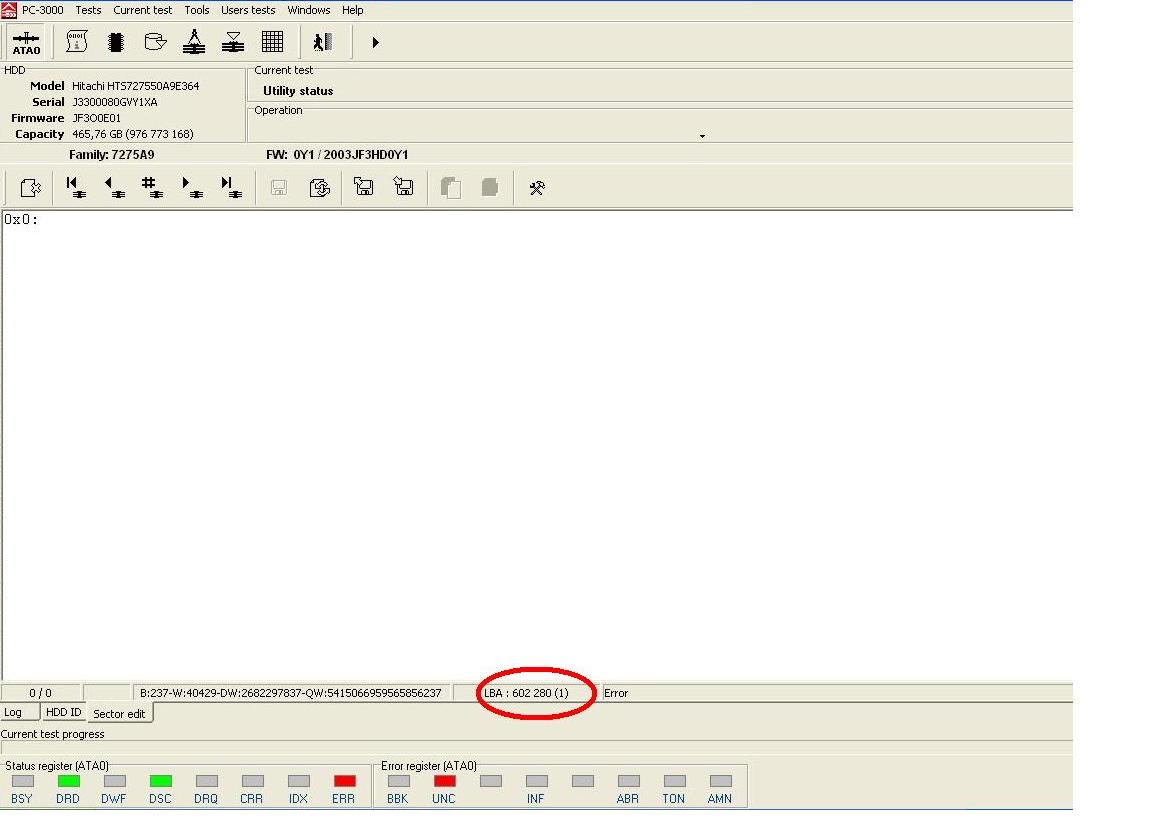The width and height of the screenshot is (1151, 835).
Task: Click the green DSC status indicator
Action: [160, 781]
